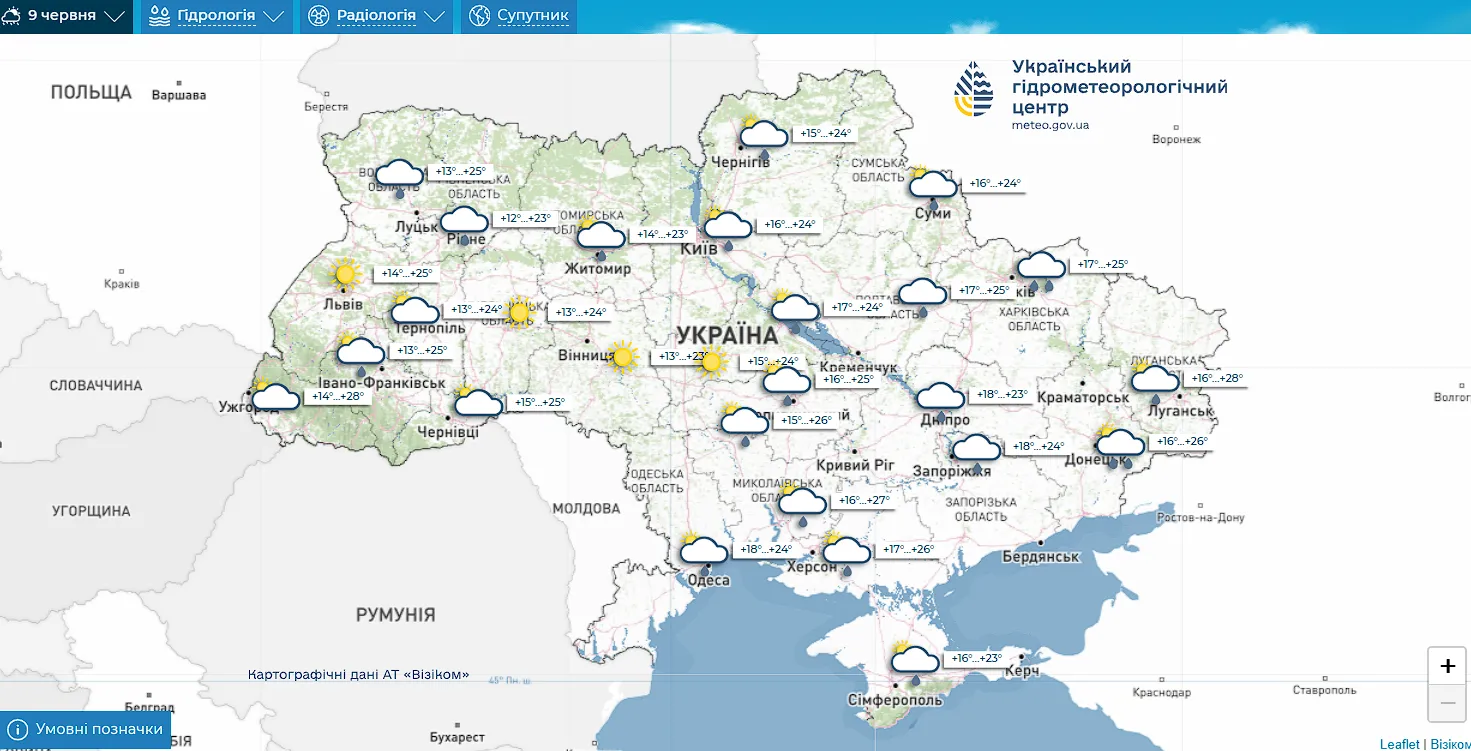Select the weather icon at Ужгород
The image size is (1471, 751).
275,398
